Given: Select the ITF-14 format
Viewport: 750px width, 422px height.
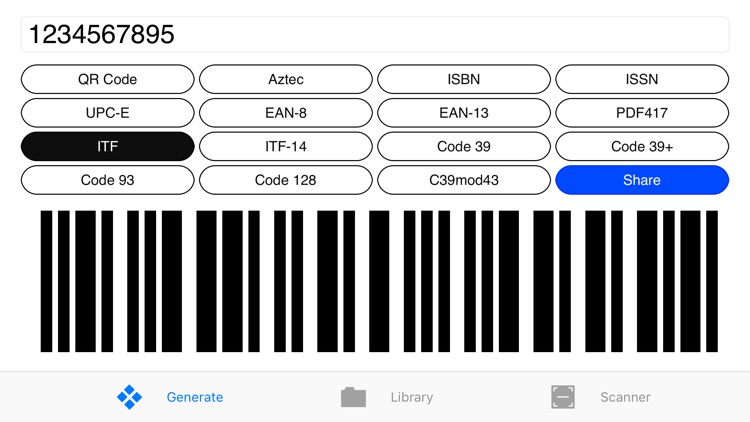Looking at the screenshot, I should pyautogui.click(x=286, y=146).
